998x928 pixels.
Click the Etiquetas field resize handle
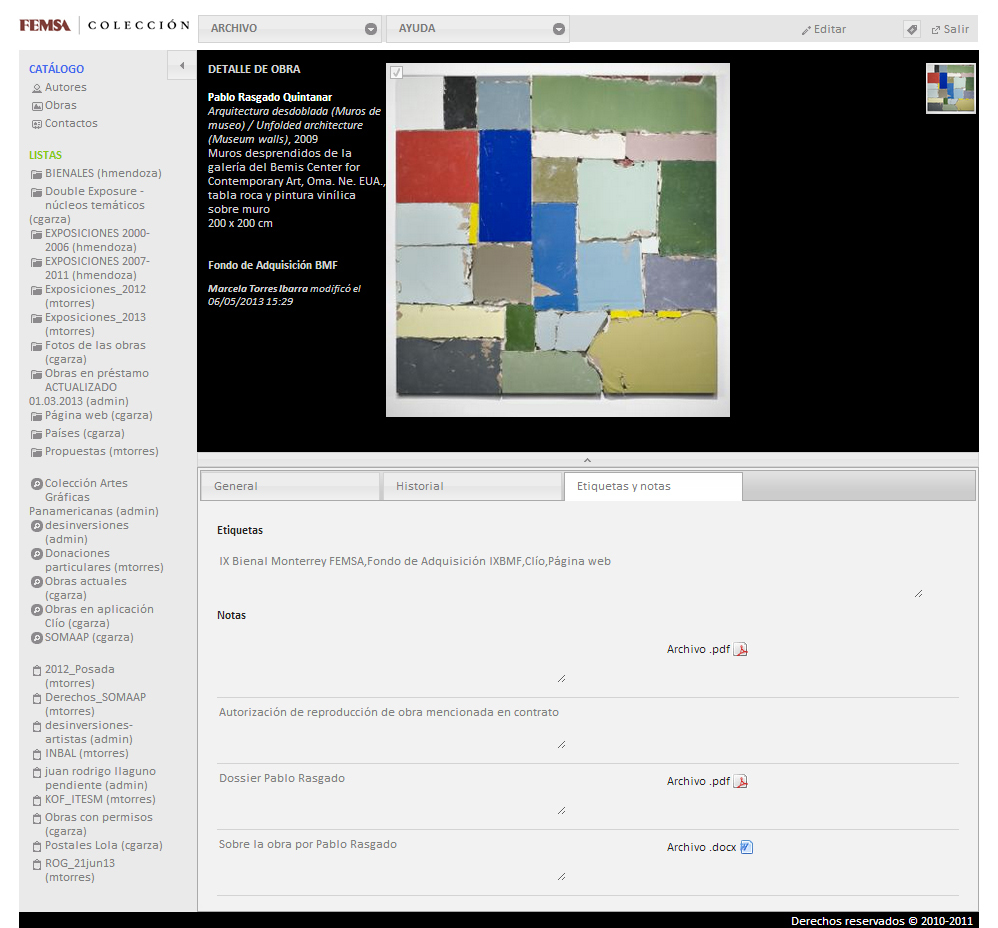tap(918, 594)
